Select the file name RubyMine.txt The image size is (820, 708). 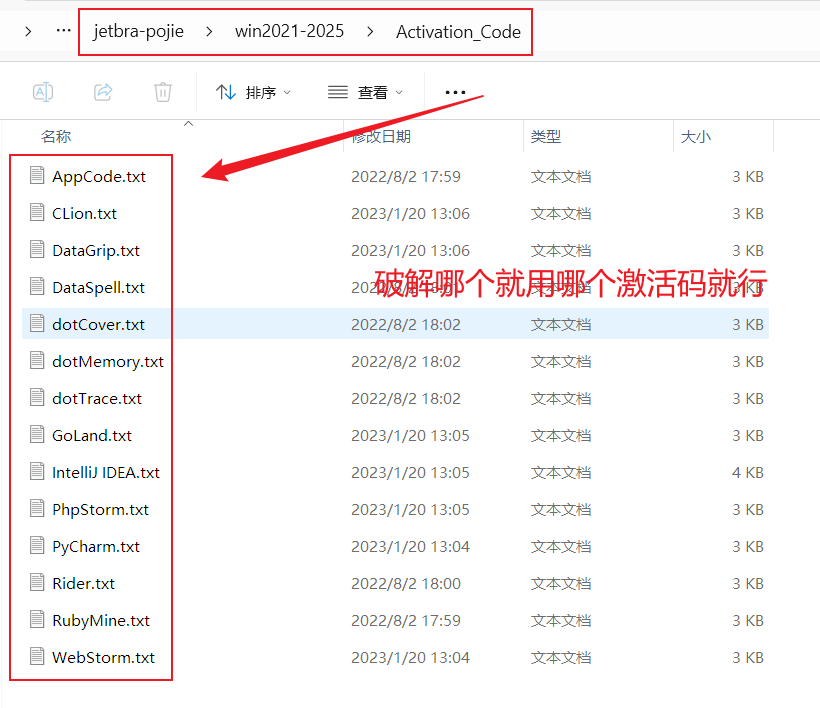click(x=101, y=621)
